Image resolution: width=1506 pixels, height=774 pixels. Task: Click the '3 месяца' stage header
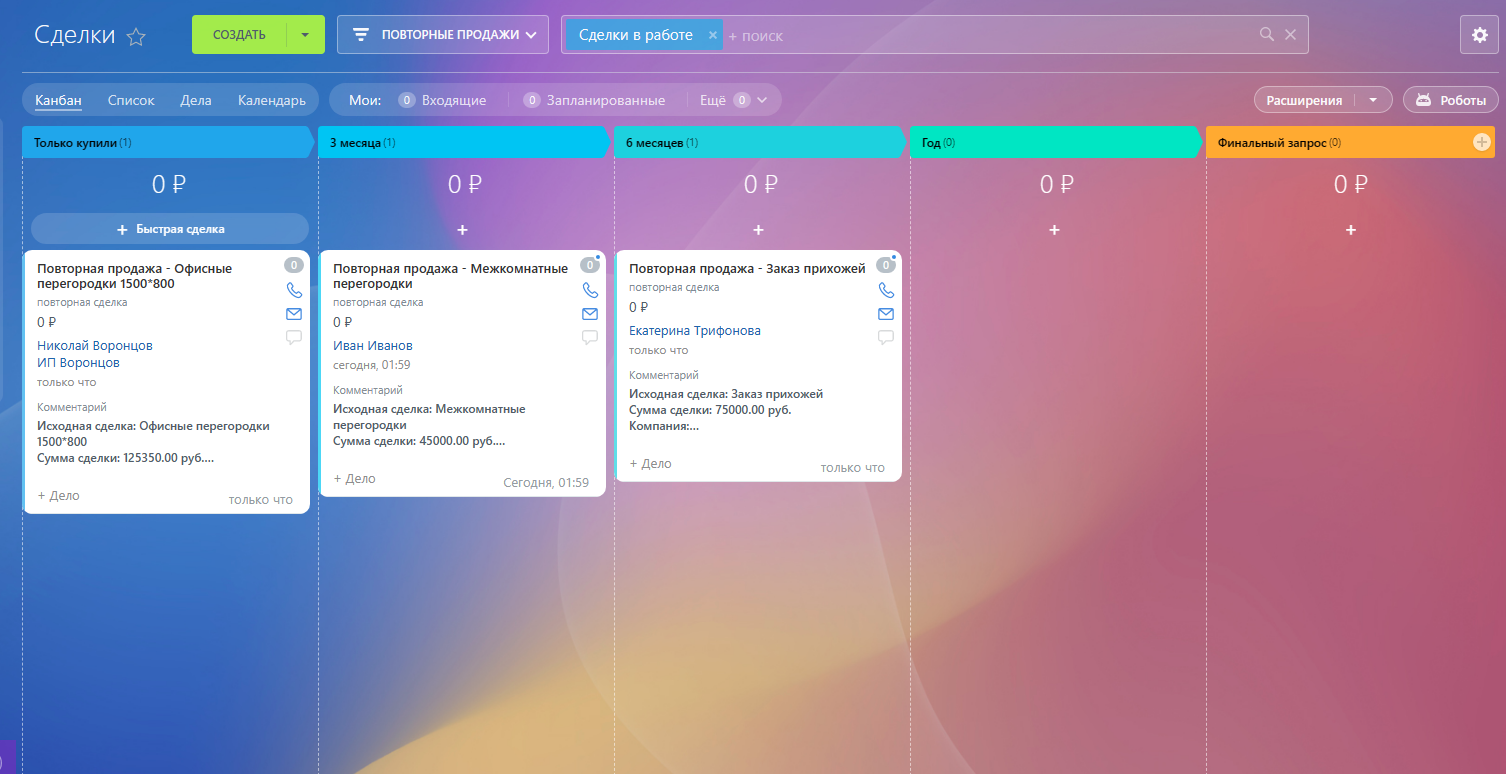[464, 143]
